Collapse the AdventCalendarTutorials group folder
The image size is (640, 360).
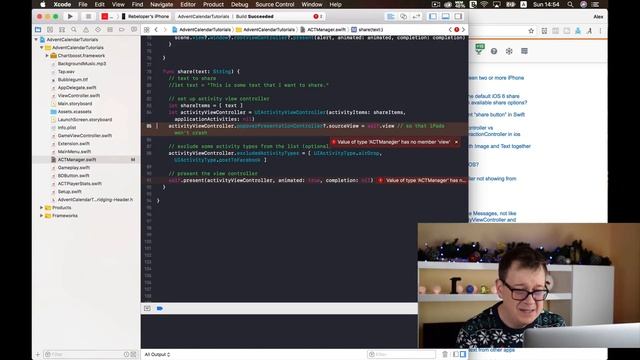click(x=42, y=47)
